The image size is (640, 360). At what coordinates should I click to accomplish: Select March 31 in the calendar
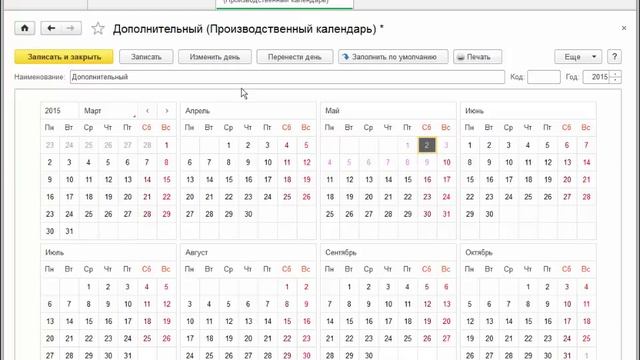tap(69, 231)
